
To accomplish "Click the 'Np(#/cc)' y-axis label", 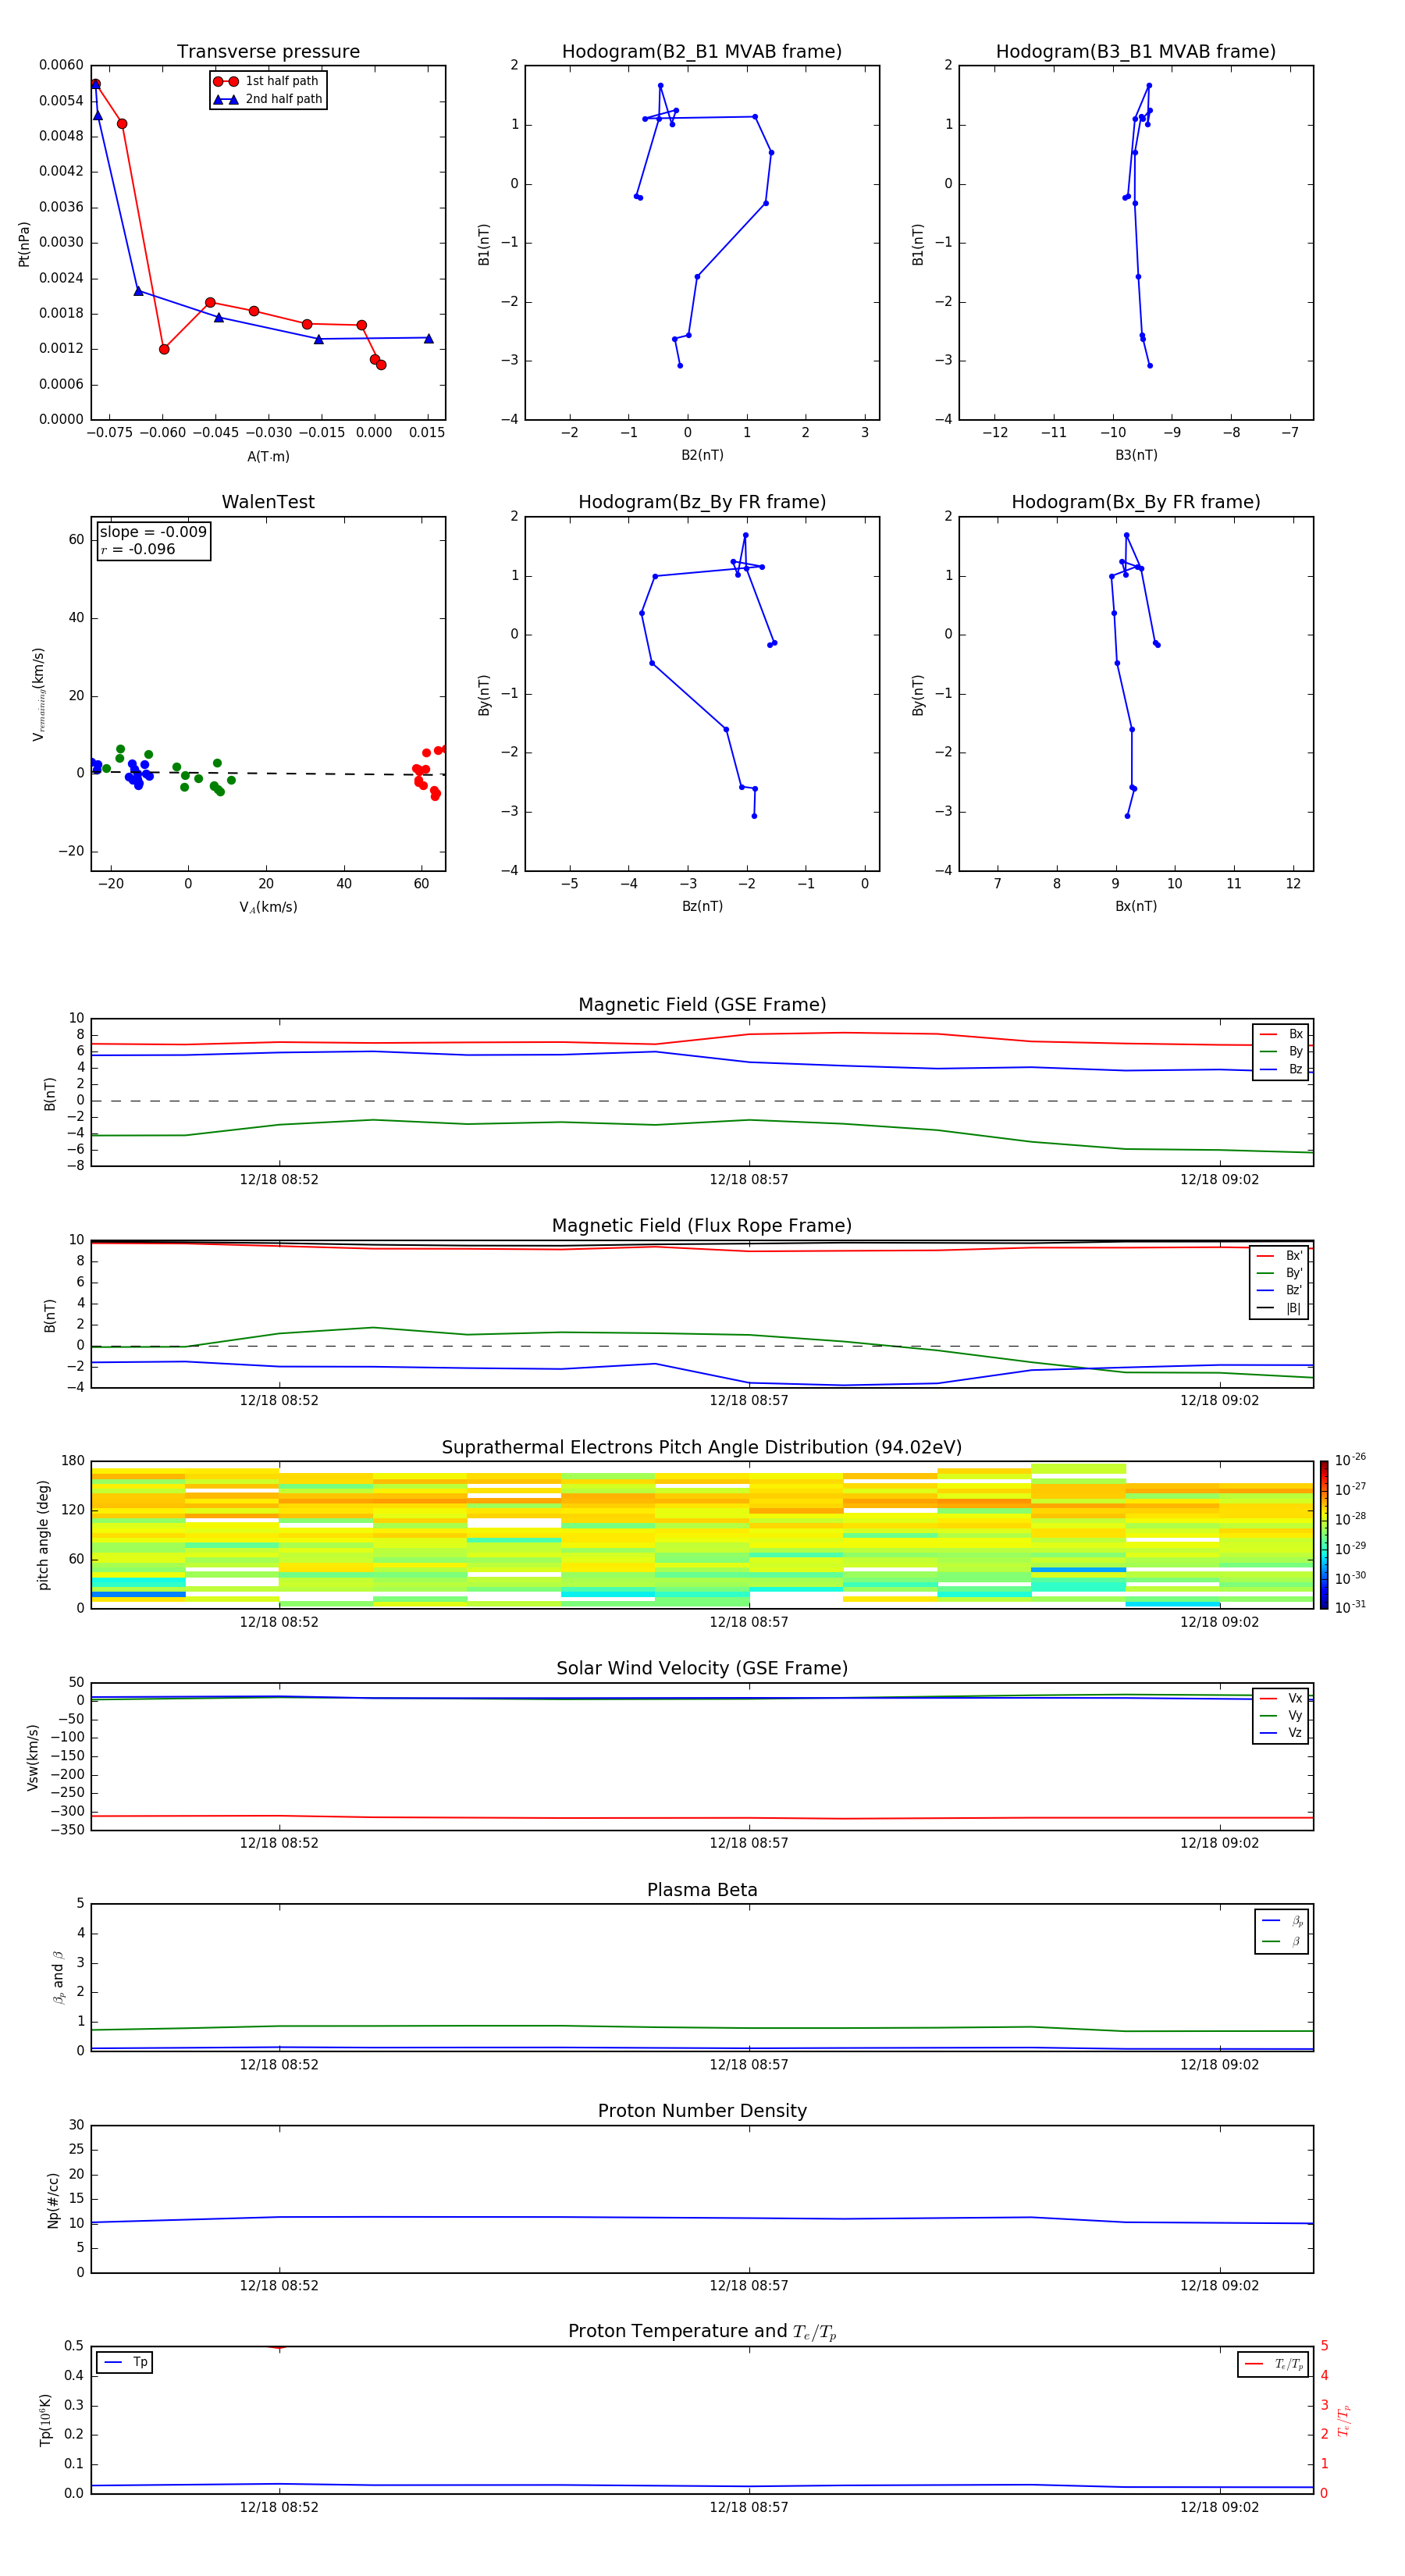I will (53, 2200).
